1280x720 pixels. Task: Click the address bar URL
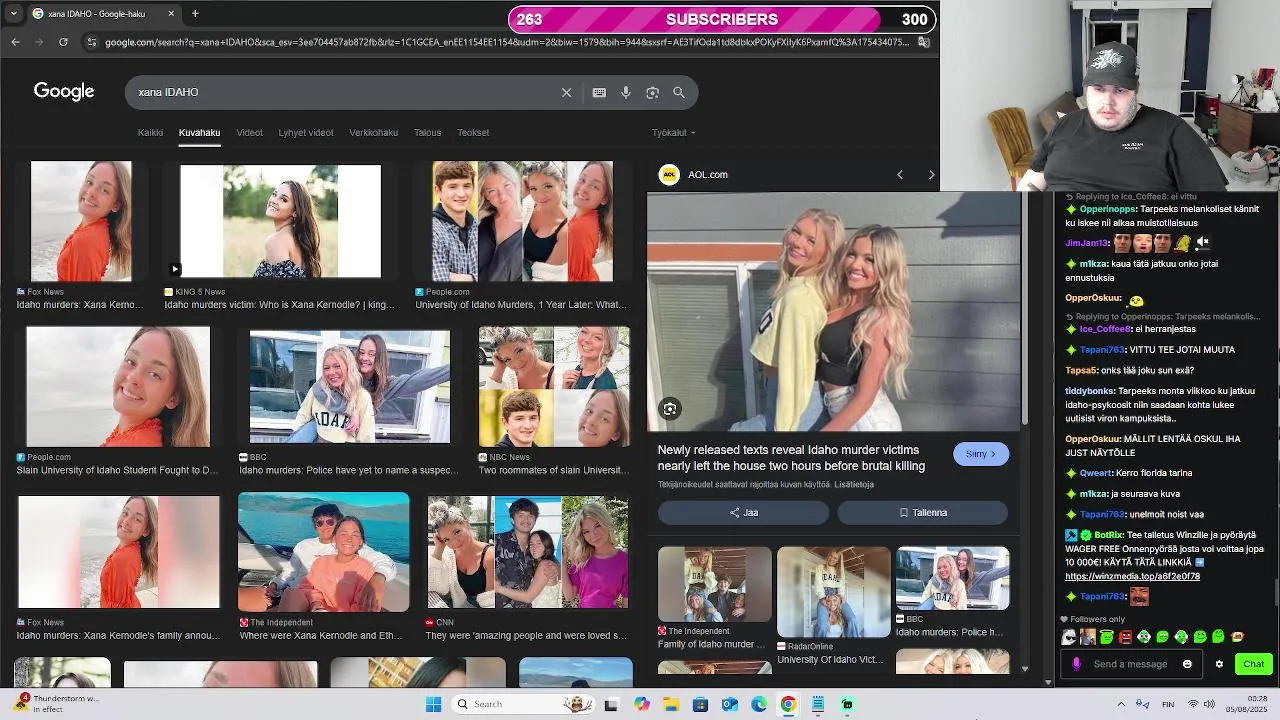click(507, 42)
